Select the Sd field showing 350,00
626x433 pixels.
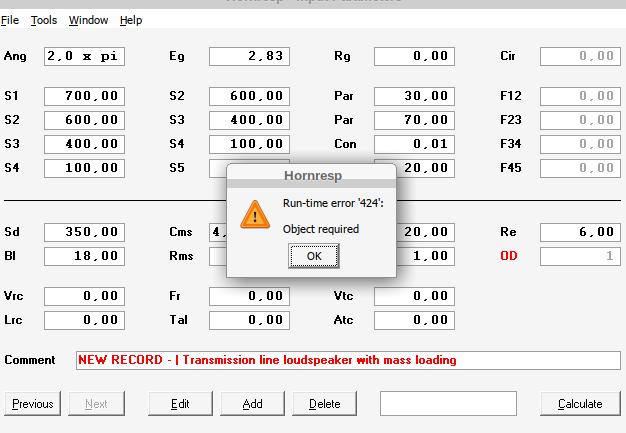pos(84,232)
